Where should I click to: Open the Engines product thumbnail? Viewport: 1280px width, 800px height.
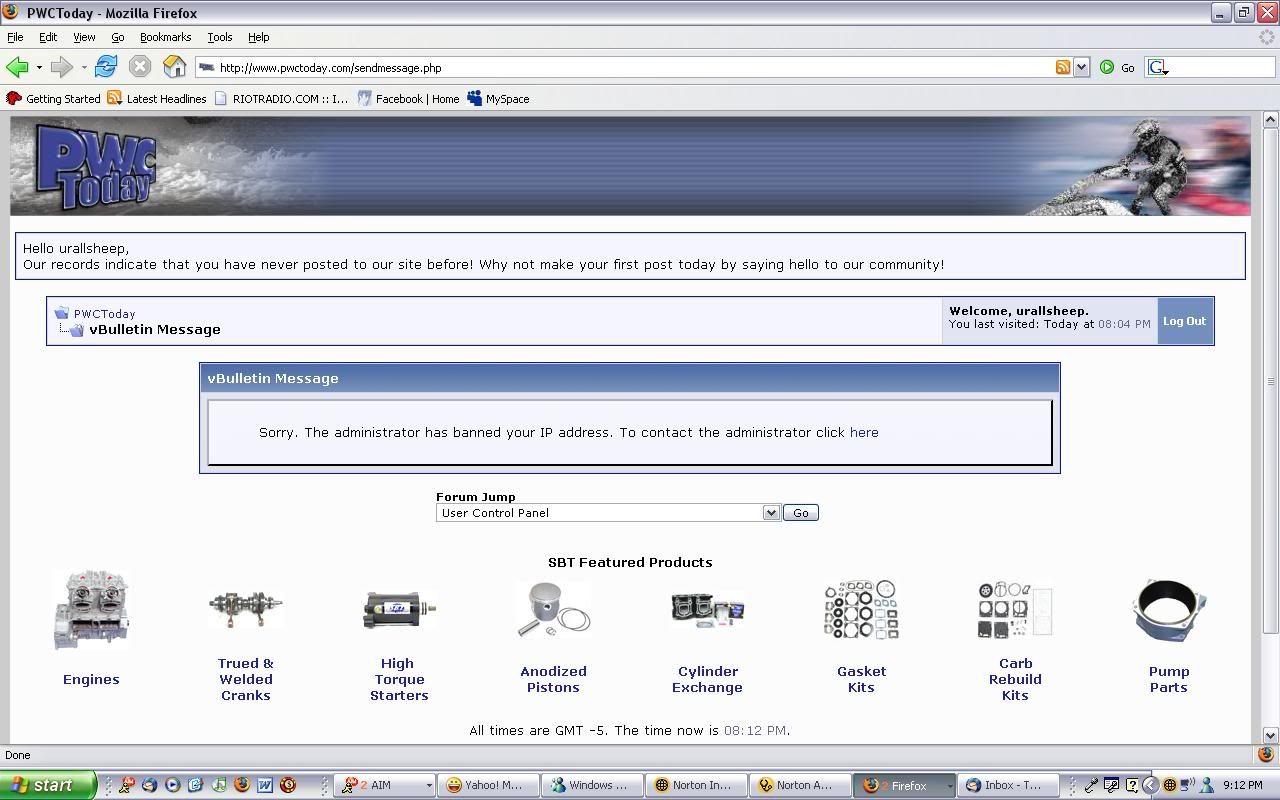[x=91, y=610]
